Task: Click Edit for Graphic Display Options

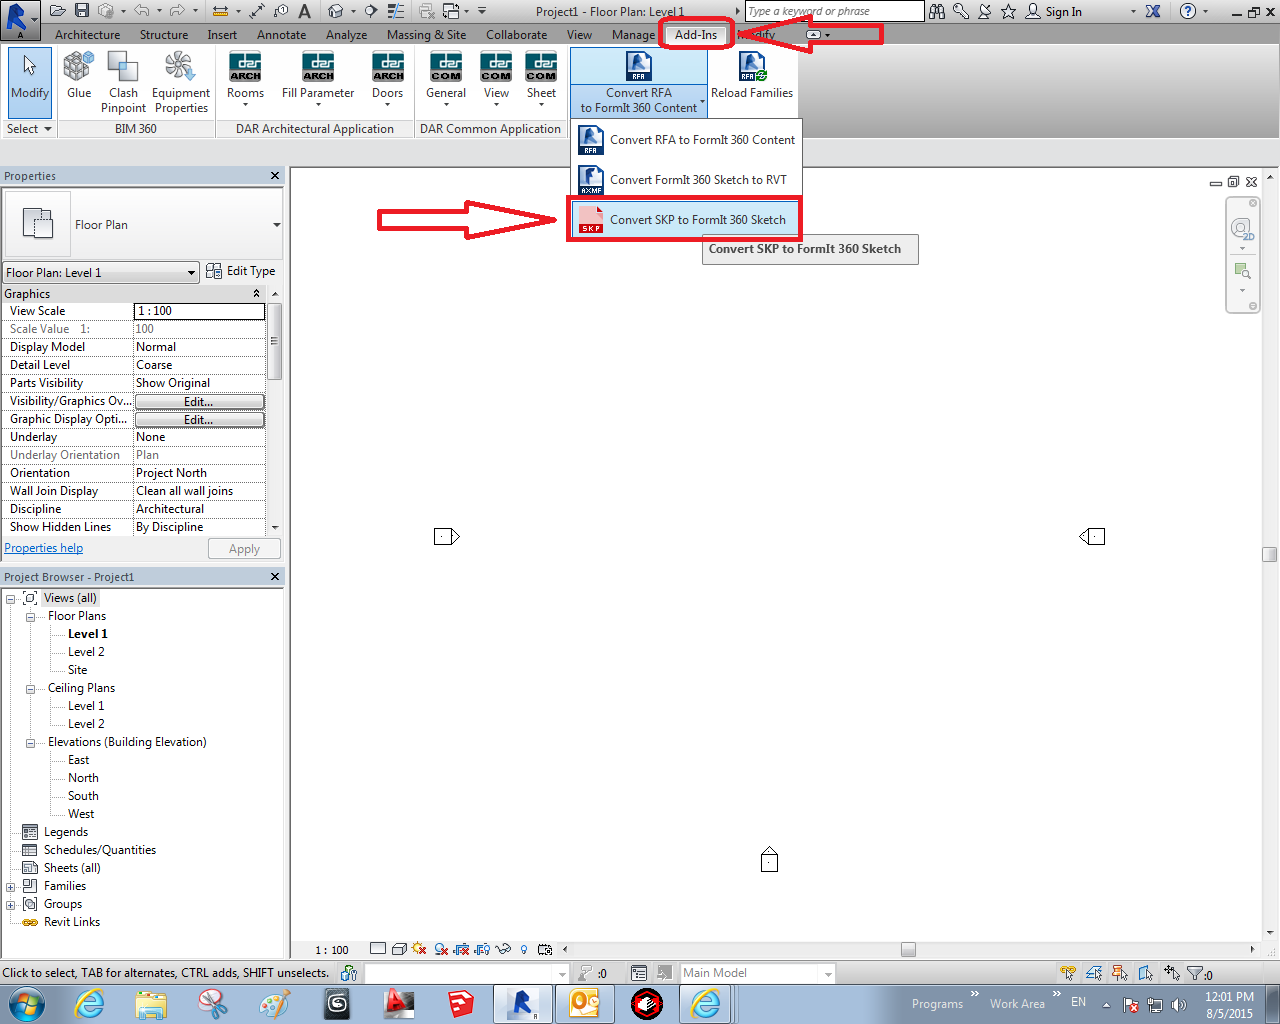Action: click(199, 420)
